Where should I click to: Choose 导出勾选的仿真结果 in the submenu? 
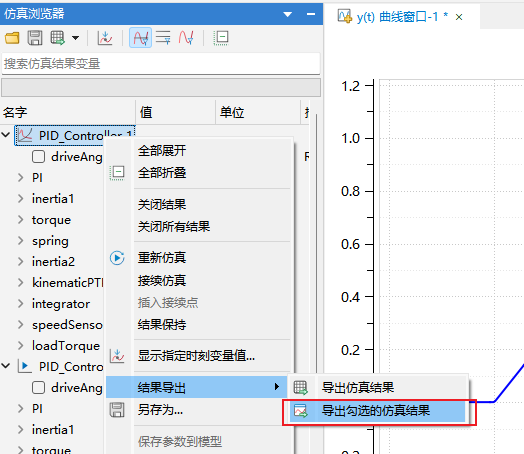(x=378, y=411)
